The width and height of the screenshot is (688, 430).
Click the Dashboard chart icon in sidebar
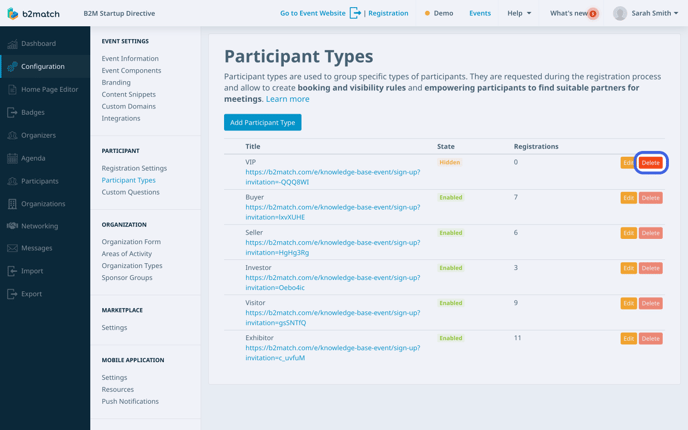(12, 43)
